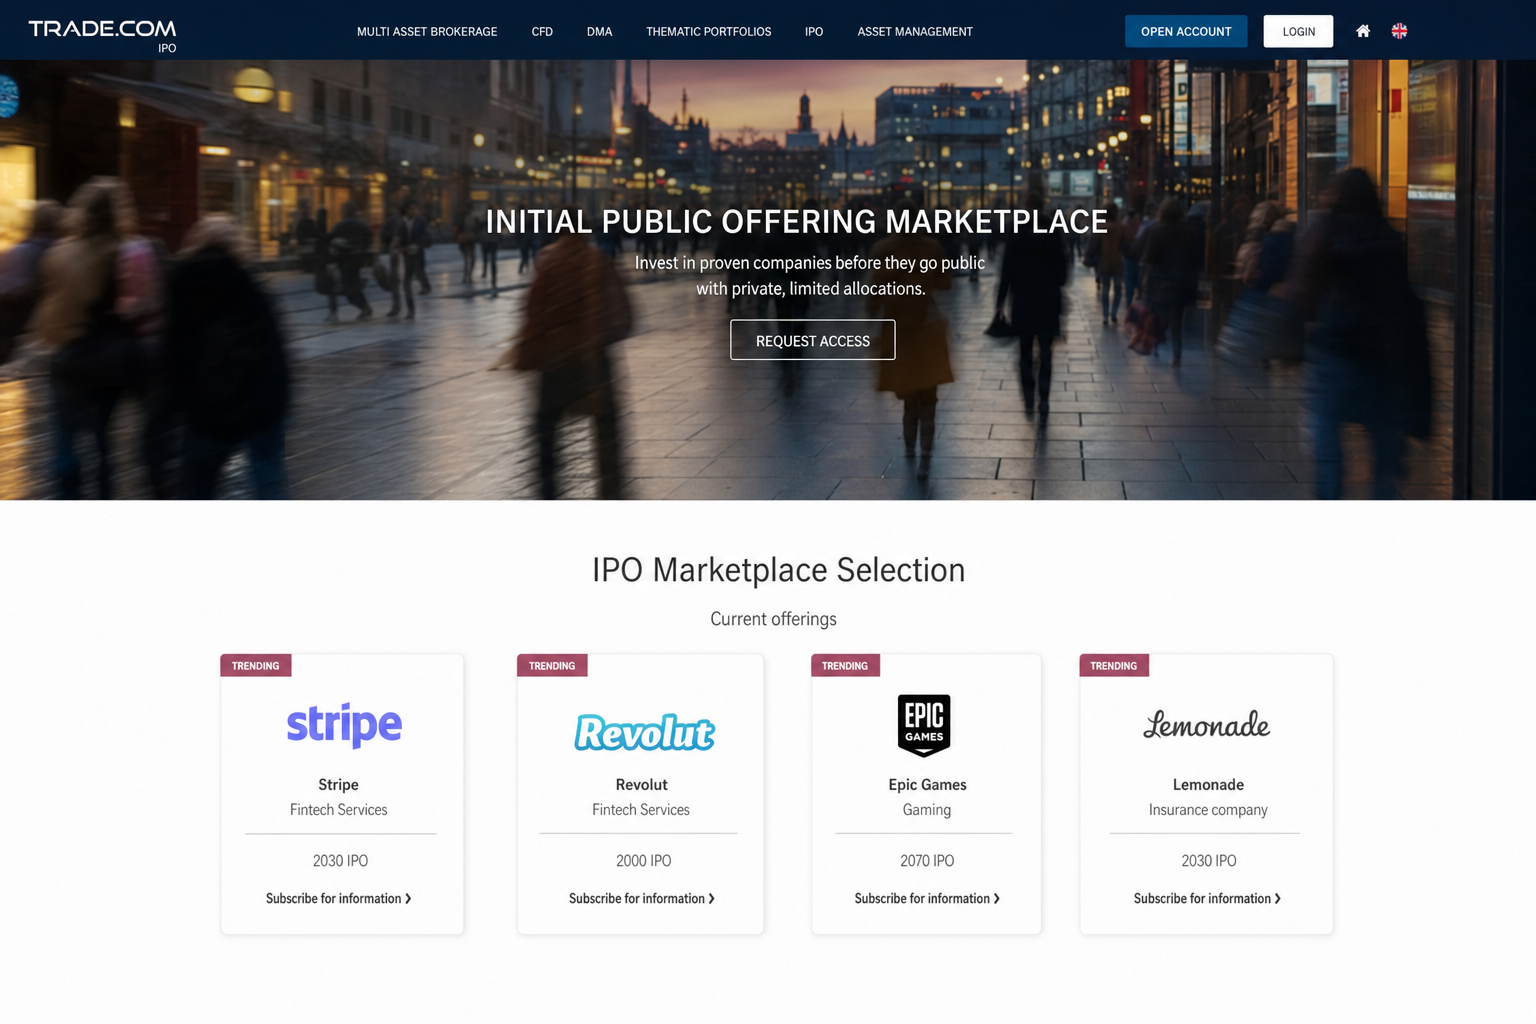This screenshot has width=1536, height=1024.
Task: Click the '2000 IPO' text
Action: tap(644, 861)
